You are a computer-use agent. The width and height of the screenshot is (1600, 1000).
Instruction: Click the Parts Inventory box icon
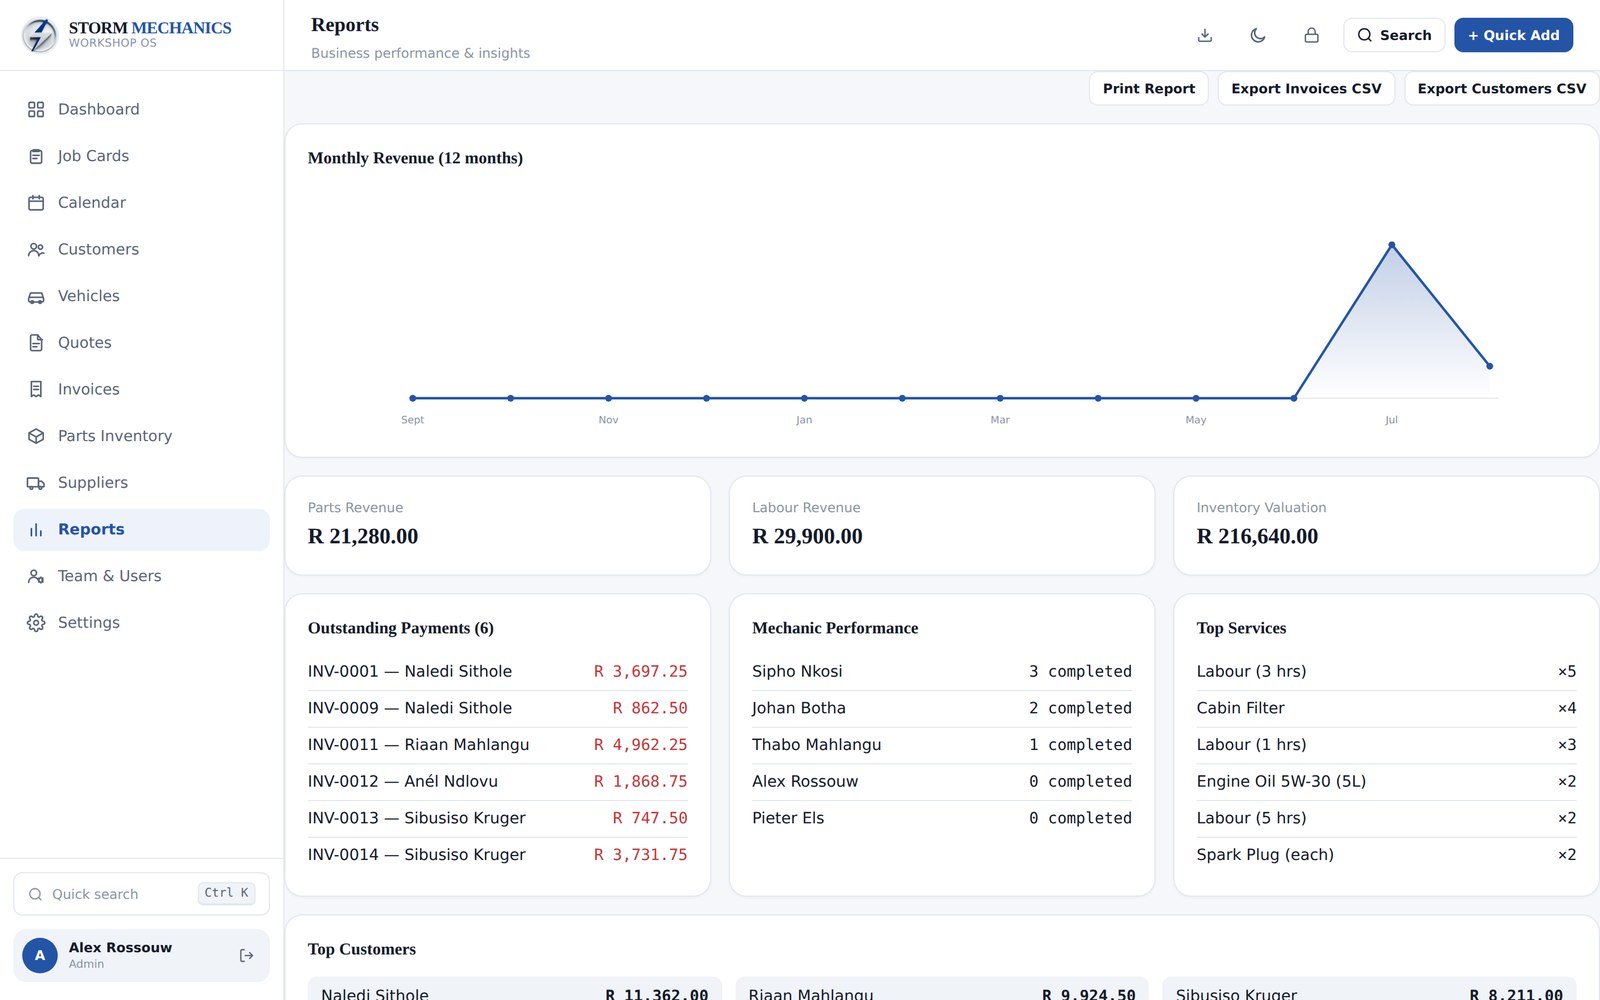pyautogui.click(x=36, y=436)
